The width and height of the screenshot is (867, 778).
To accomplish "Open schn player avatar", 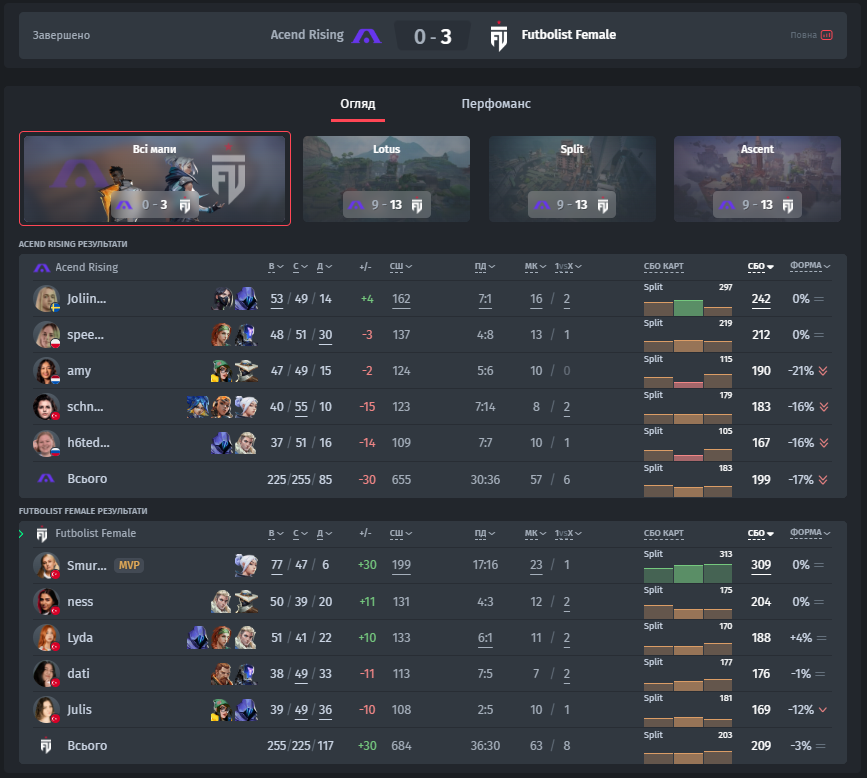I will click(x=46, y=406).
